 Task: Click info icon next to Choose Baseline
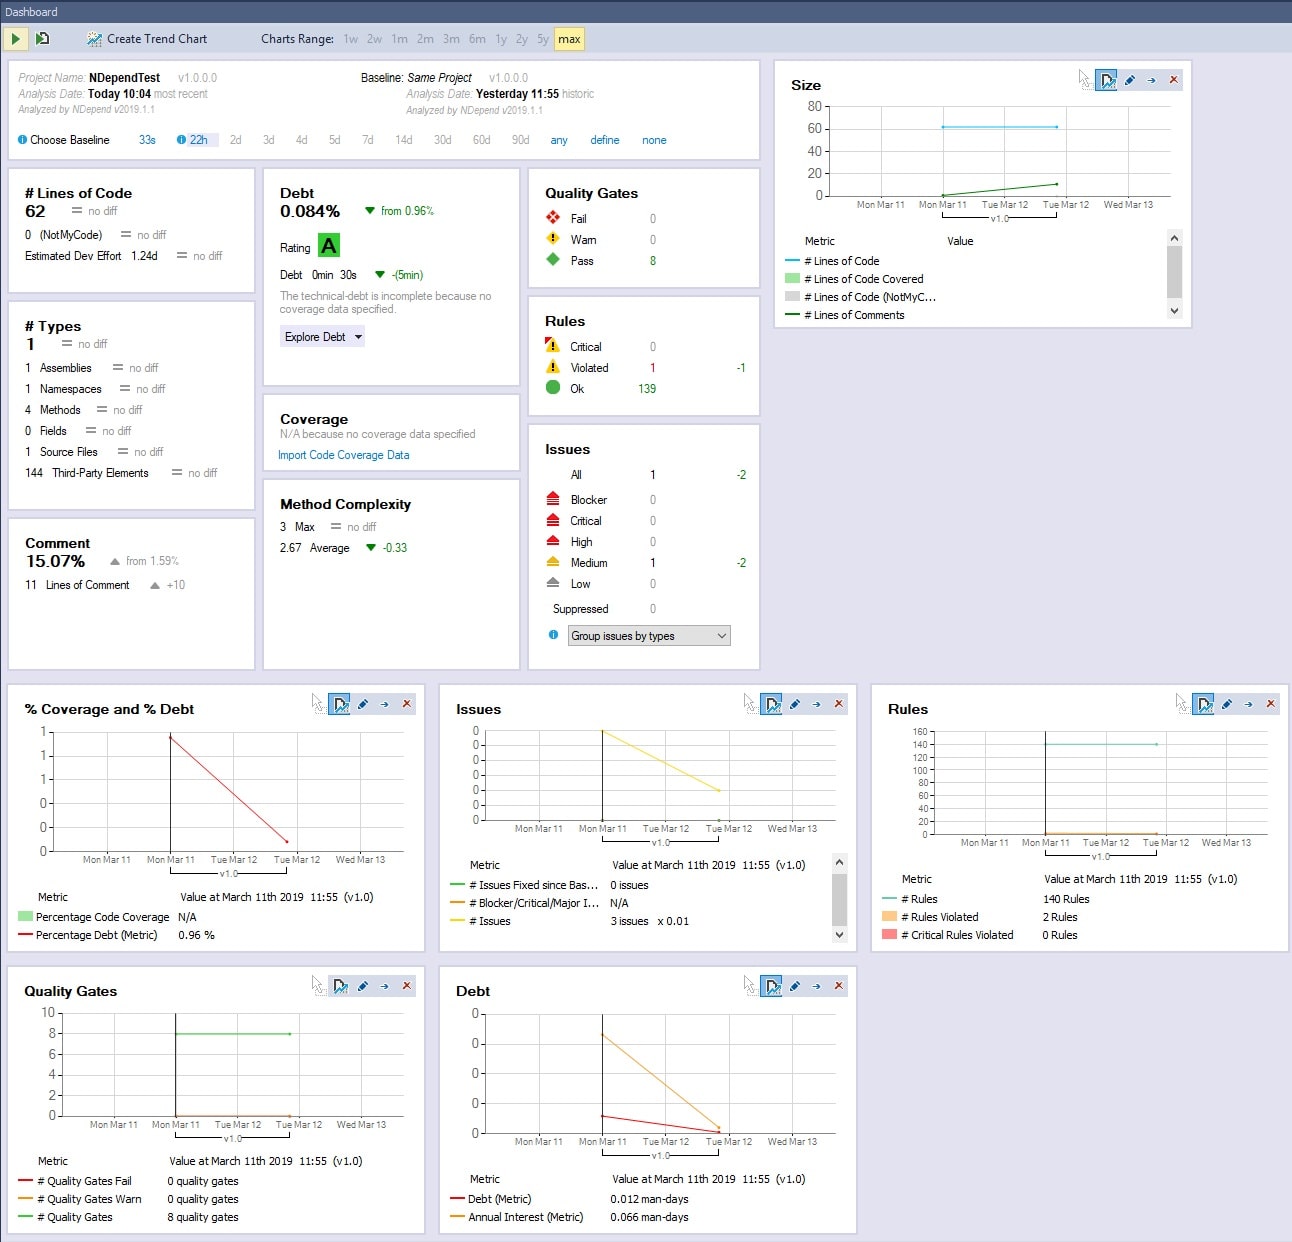(x=22, y=140)
